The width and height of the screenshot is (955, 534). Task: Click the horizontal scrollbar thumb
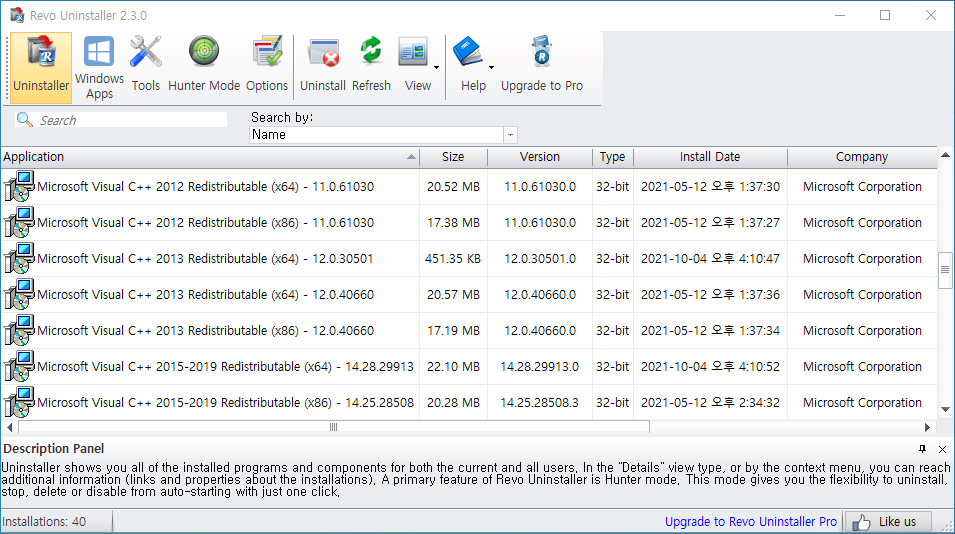pyautogui.click(x=334, y=427)
